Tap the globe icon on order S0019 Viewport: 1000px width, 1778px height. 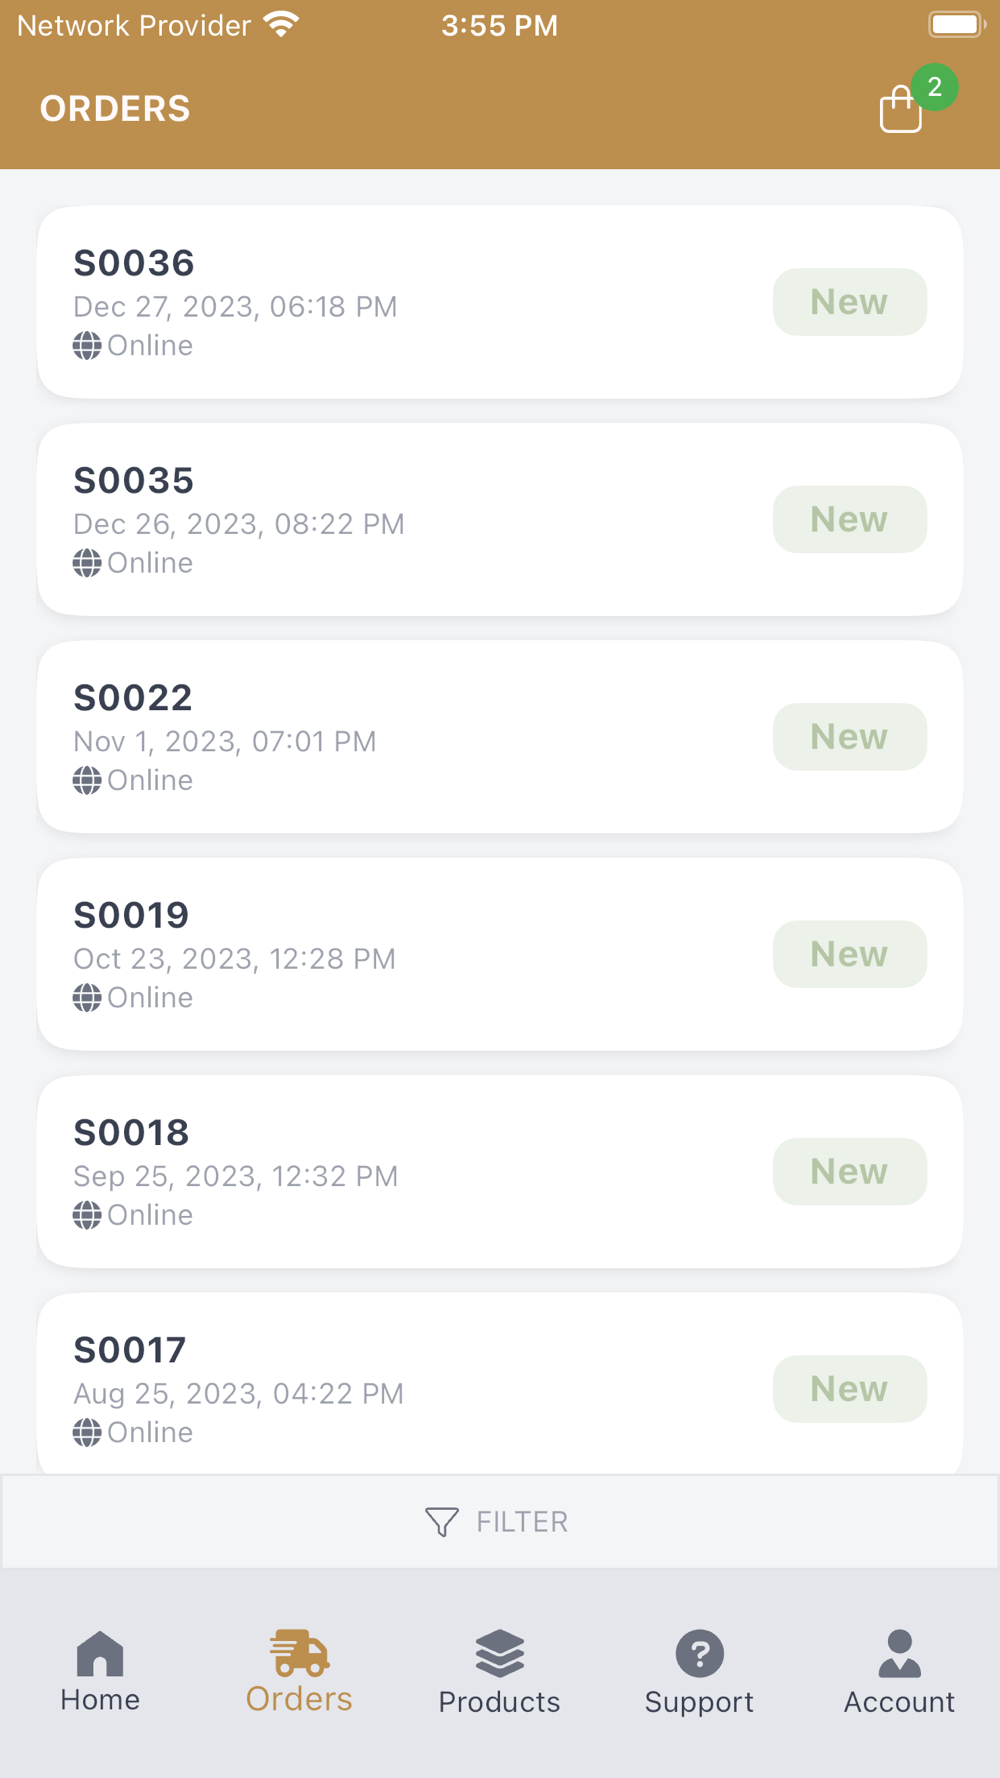87,998
